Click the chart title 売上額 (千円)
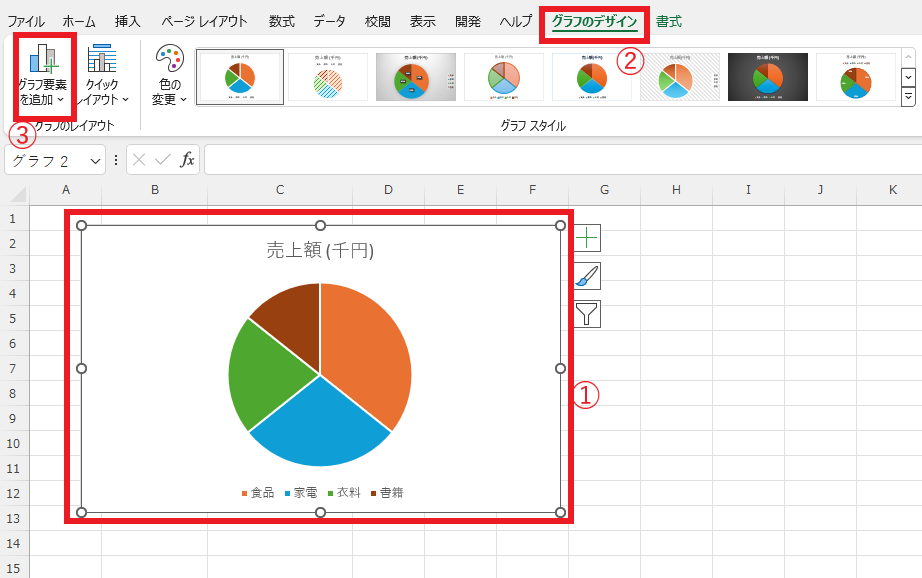This screenshot has height=578, width=922. (x=320, y=250)
